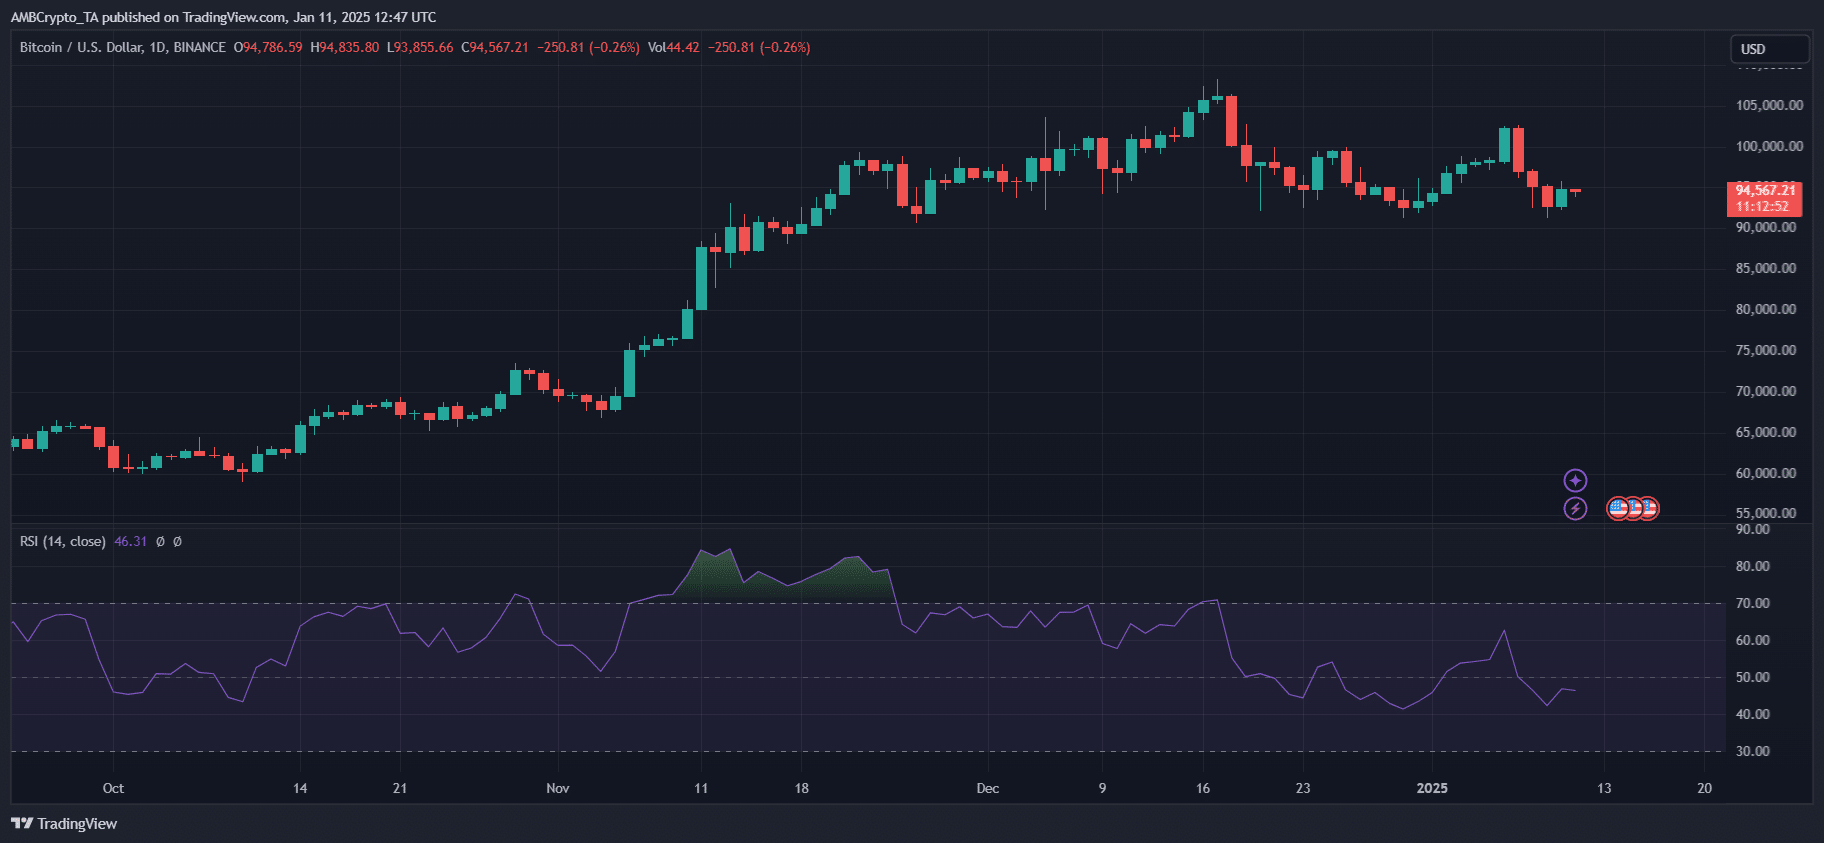Open the USD currency selector
Image resolution: width=1824 pixels, height=843 pixels.
point(1770,49)
